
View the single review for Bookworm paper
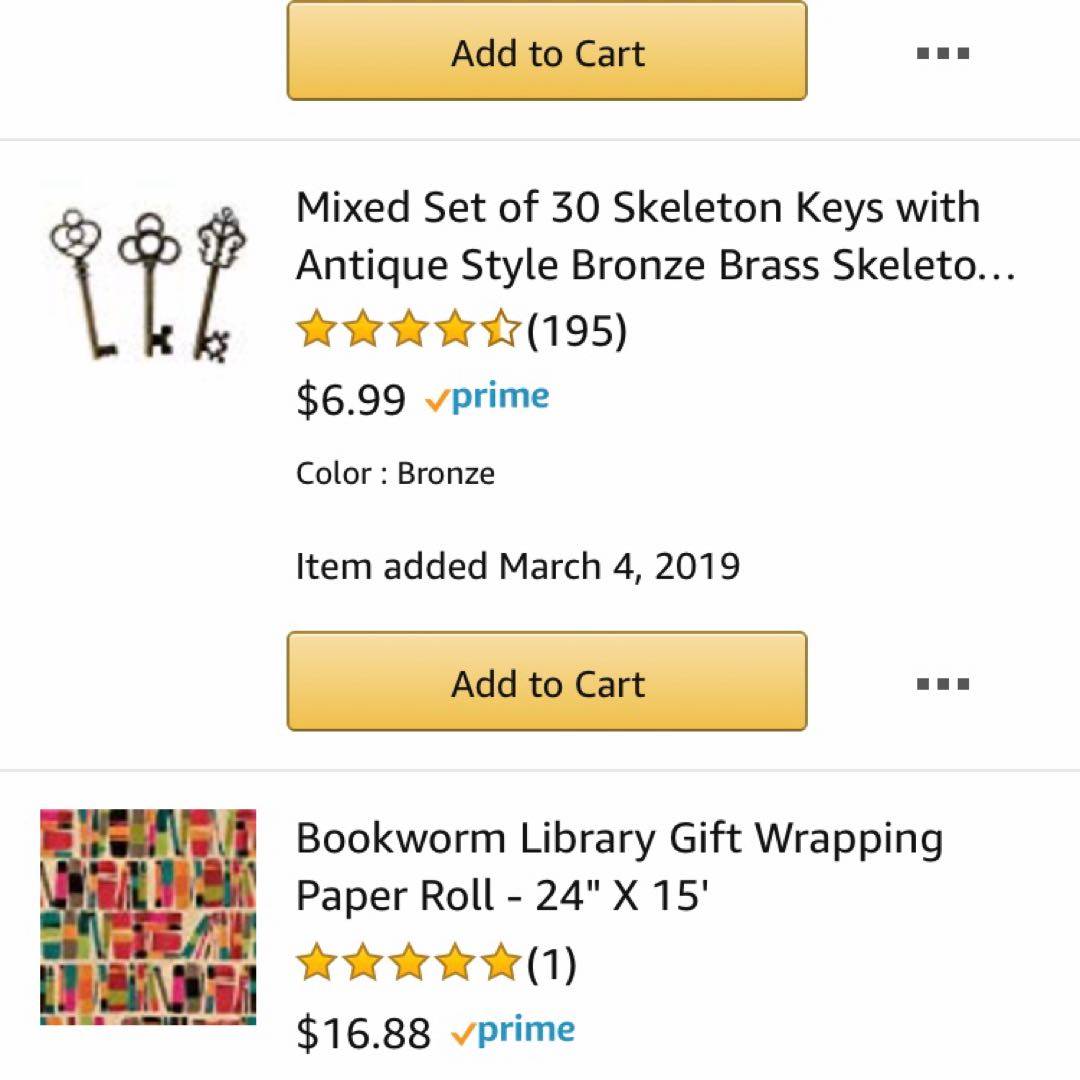pos(552,965)
